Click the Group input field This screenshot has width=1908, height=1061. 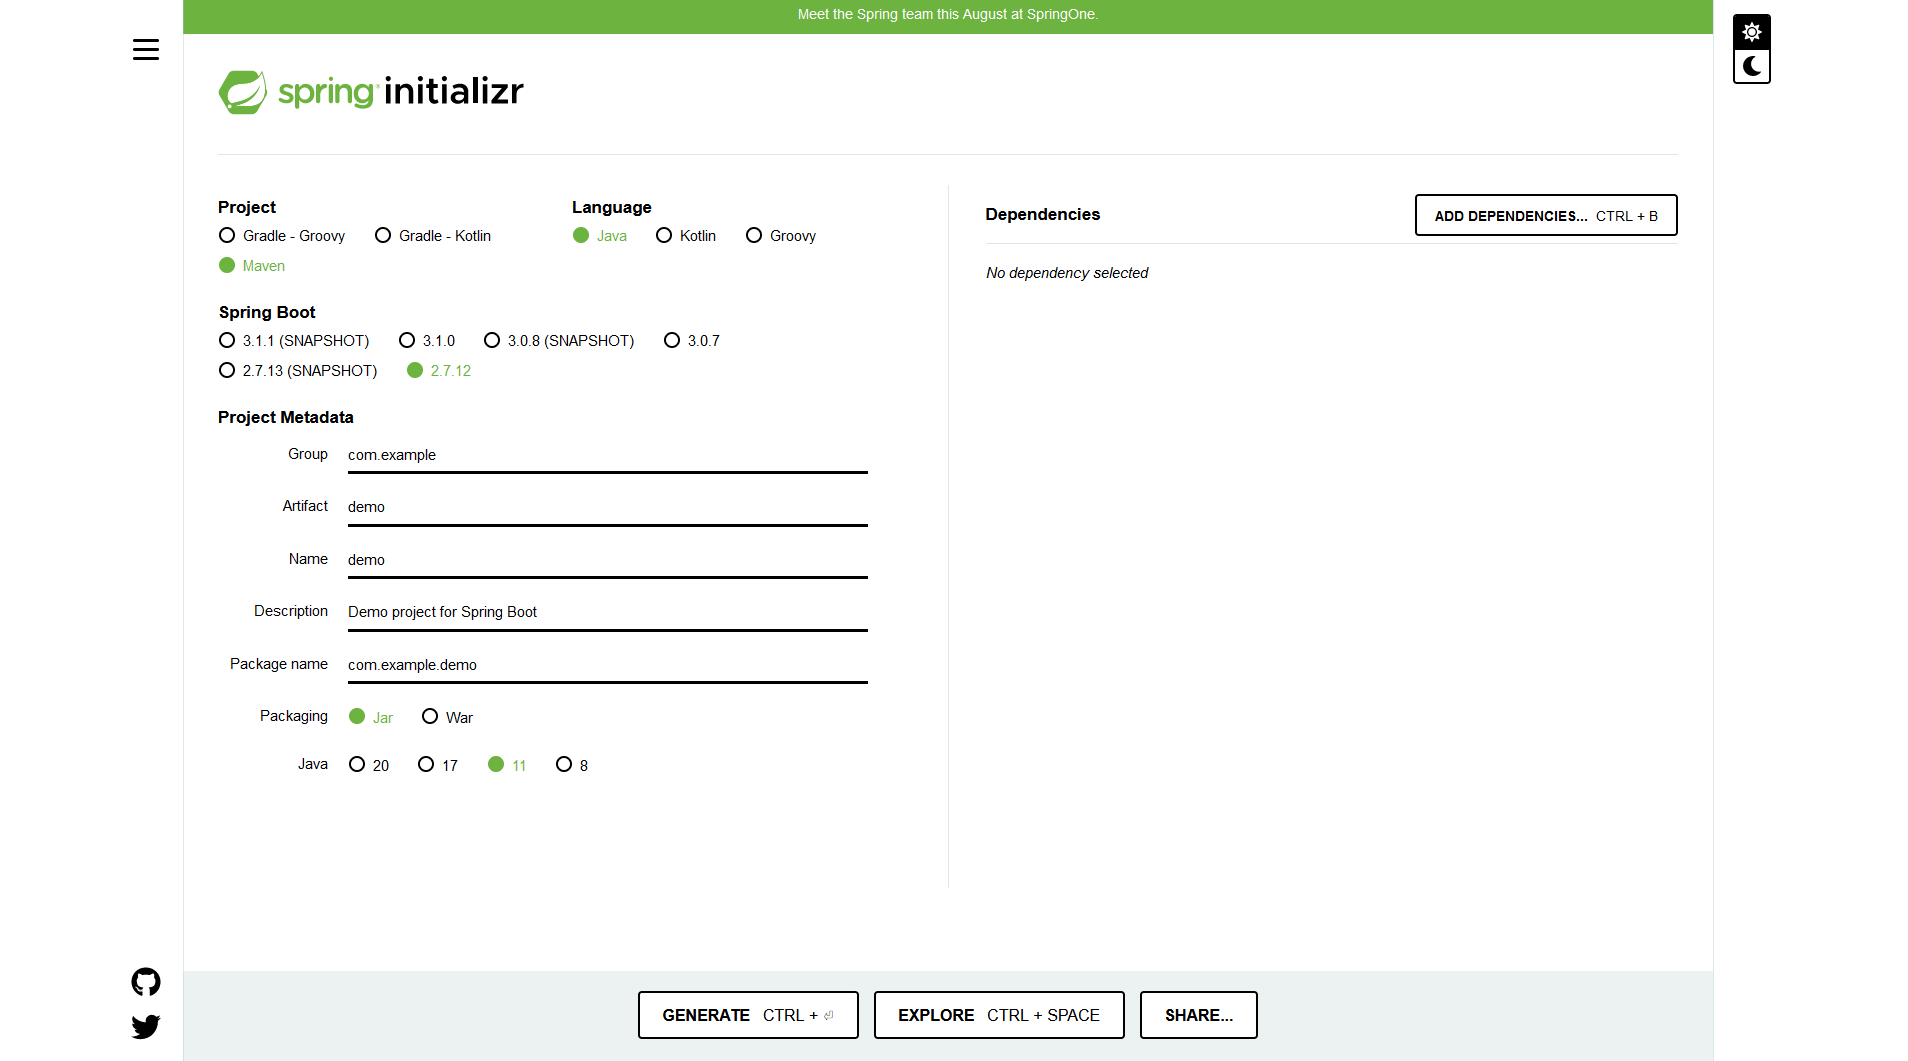point(608,455)
